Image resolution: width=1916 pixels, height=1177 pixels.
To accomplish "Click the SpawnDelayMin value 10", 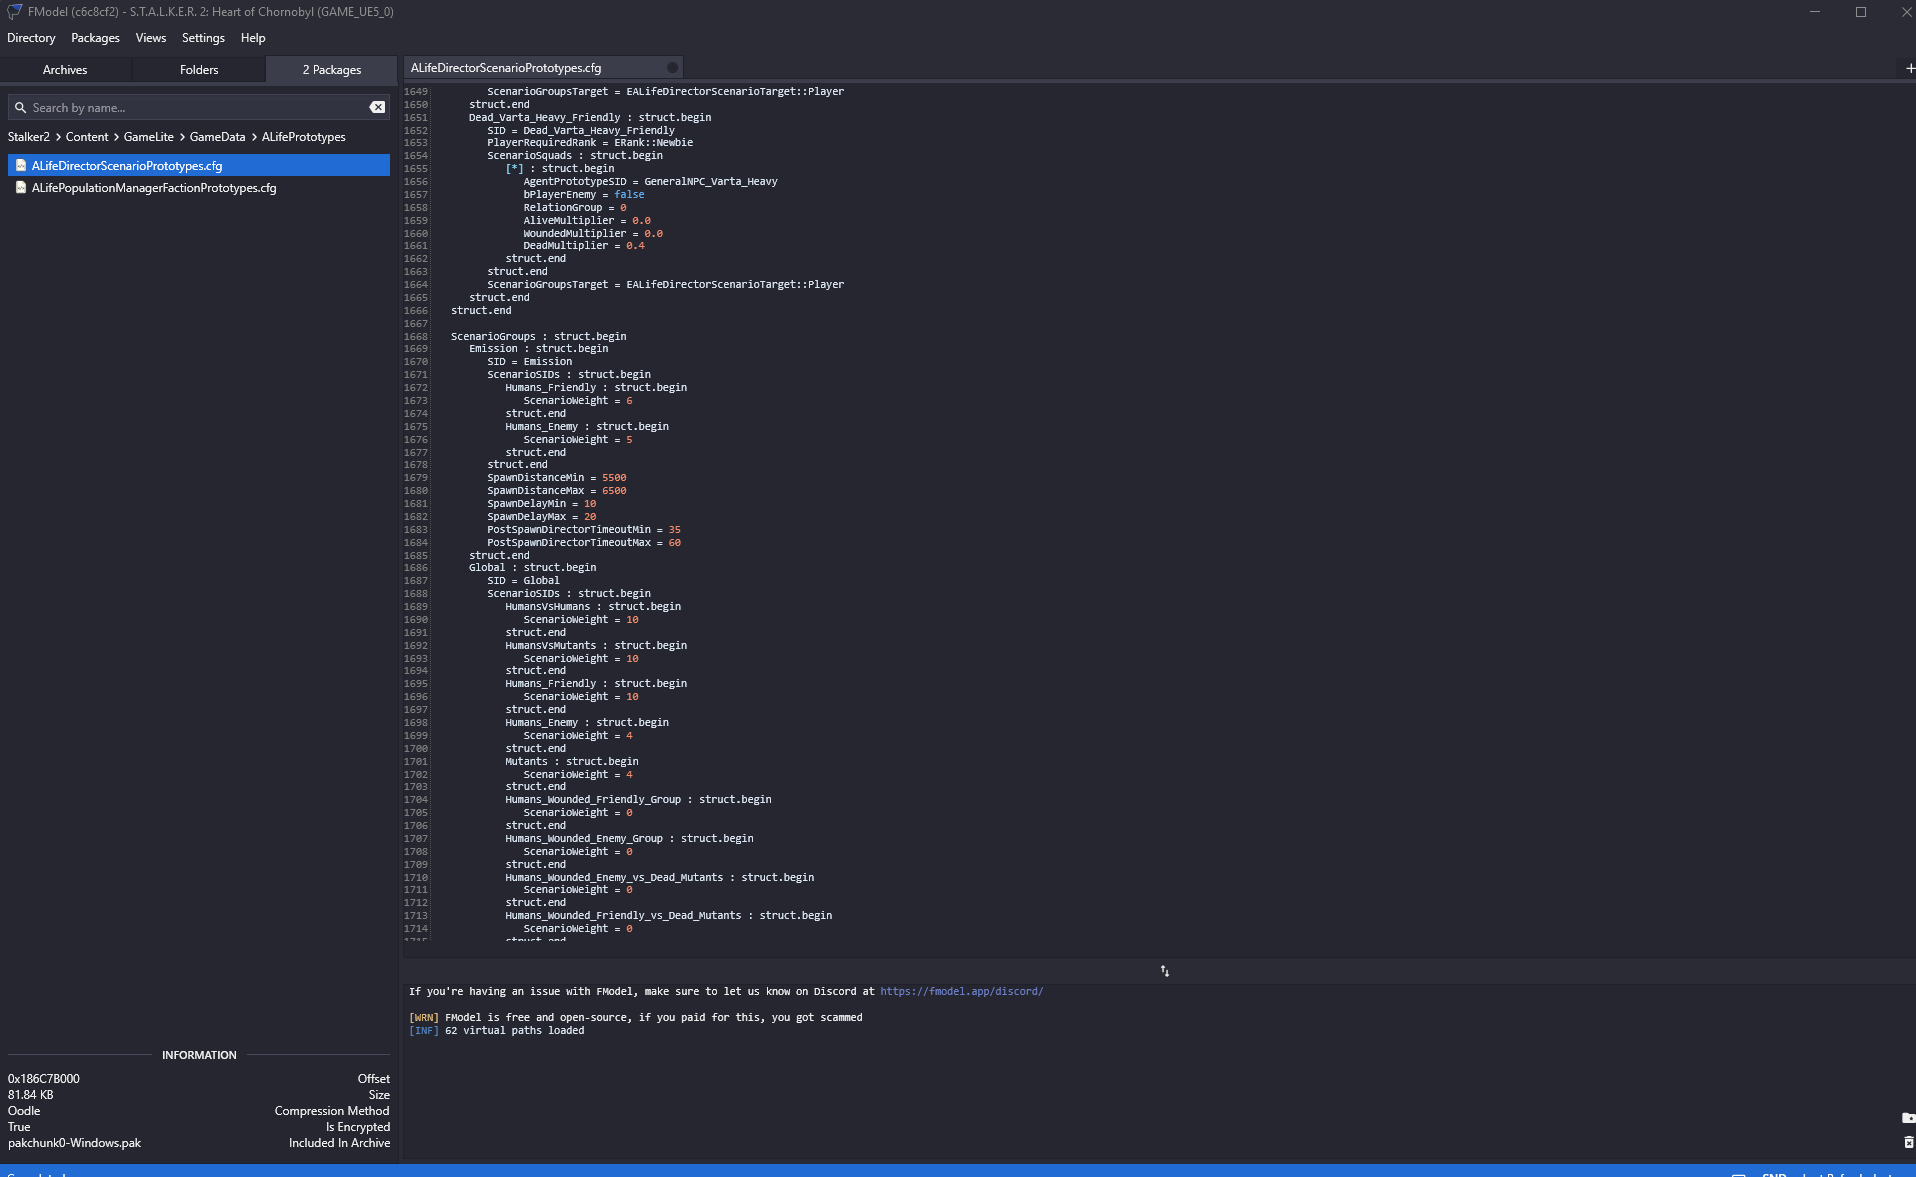I will tap(590, 504).
